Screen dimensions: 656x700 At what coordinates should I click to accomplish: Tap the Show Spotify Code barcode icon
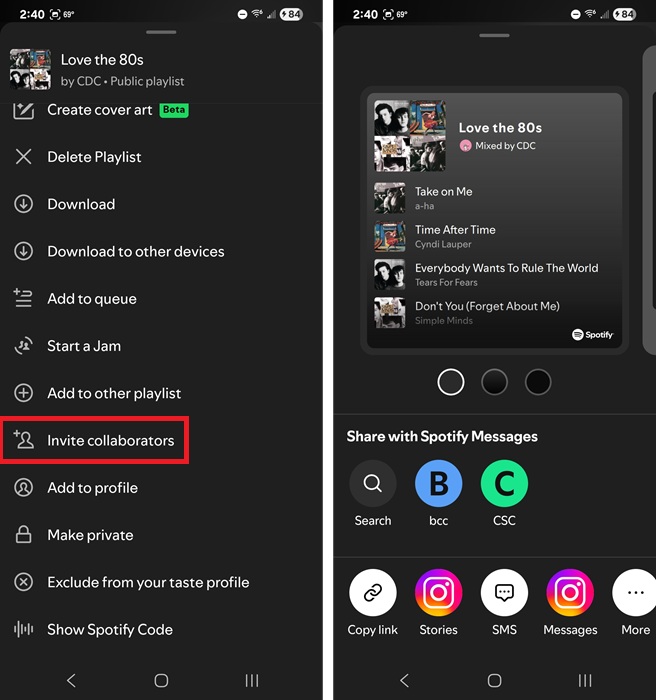click(23, 629)
